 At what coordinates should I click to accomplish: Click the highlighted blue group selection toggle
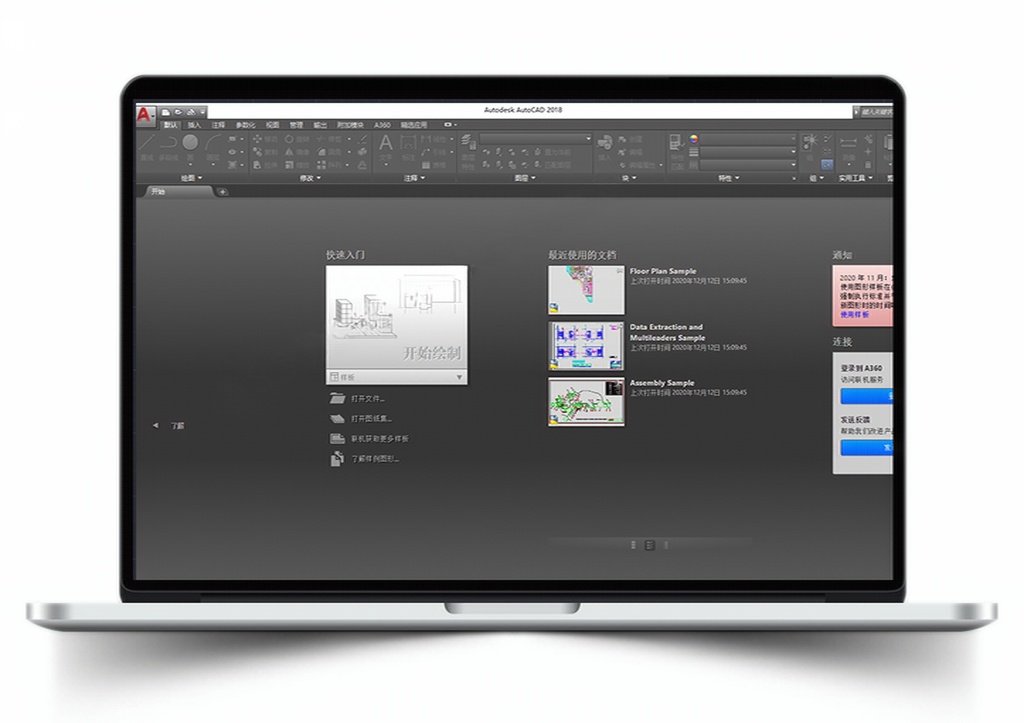827,165
